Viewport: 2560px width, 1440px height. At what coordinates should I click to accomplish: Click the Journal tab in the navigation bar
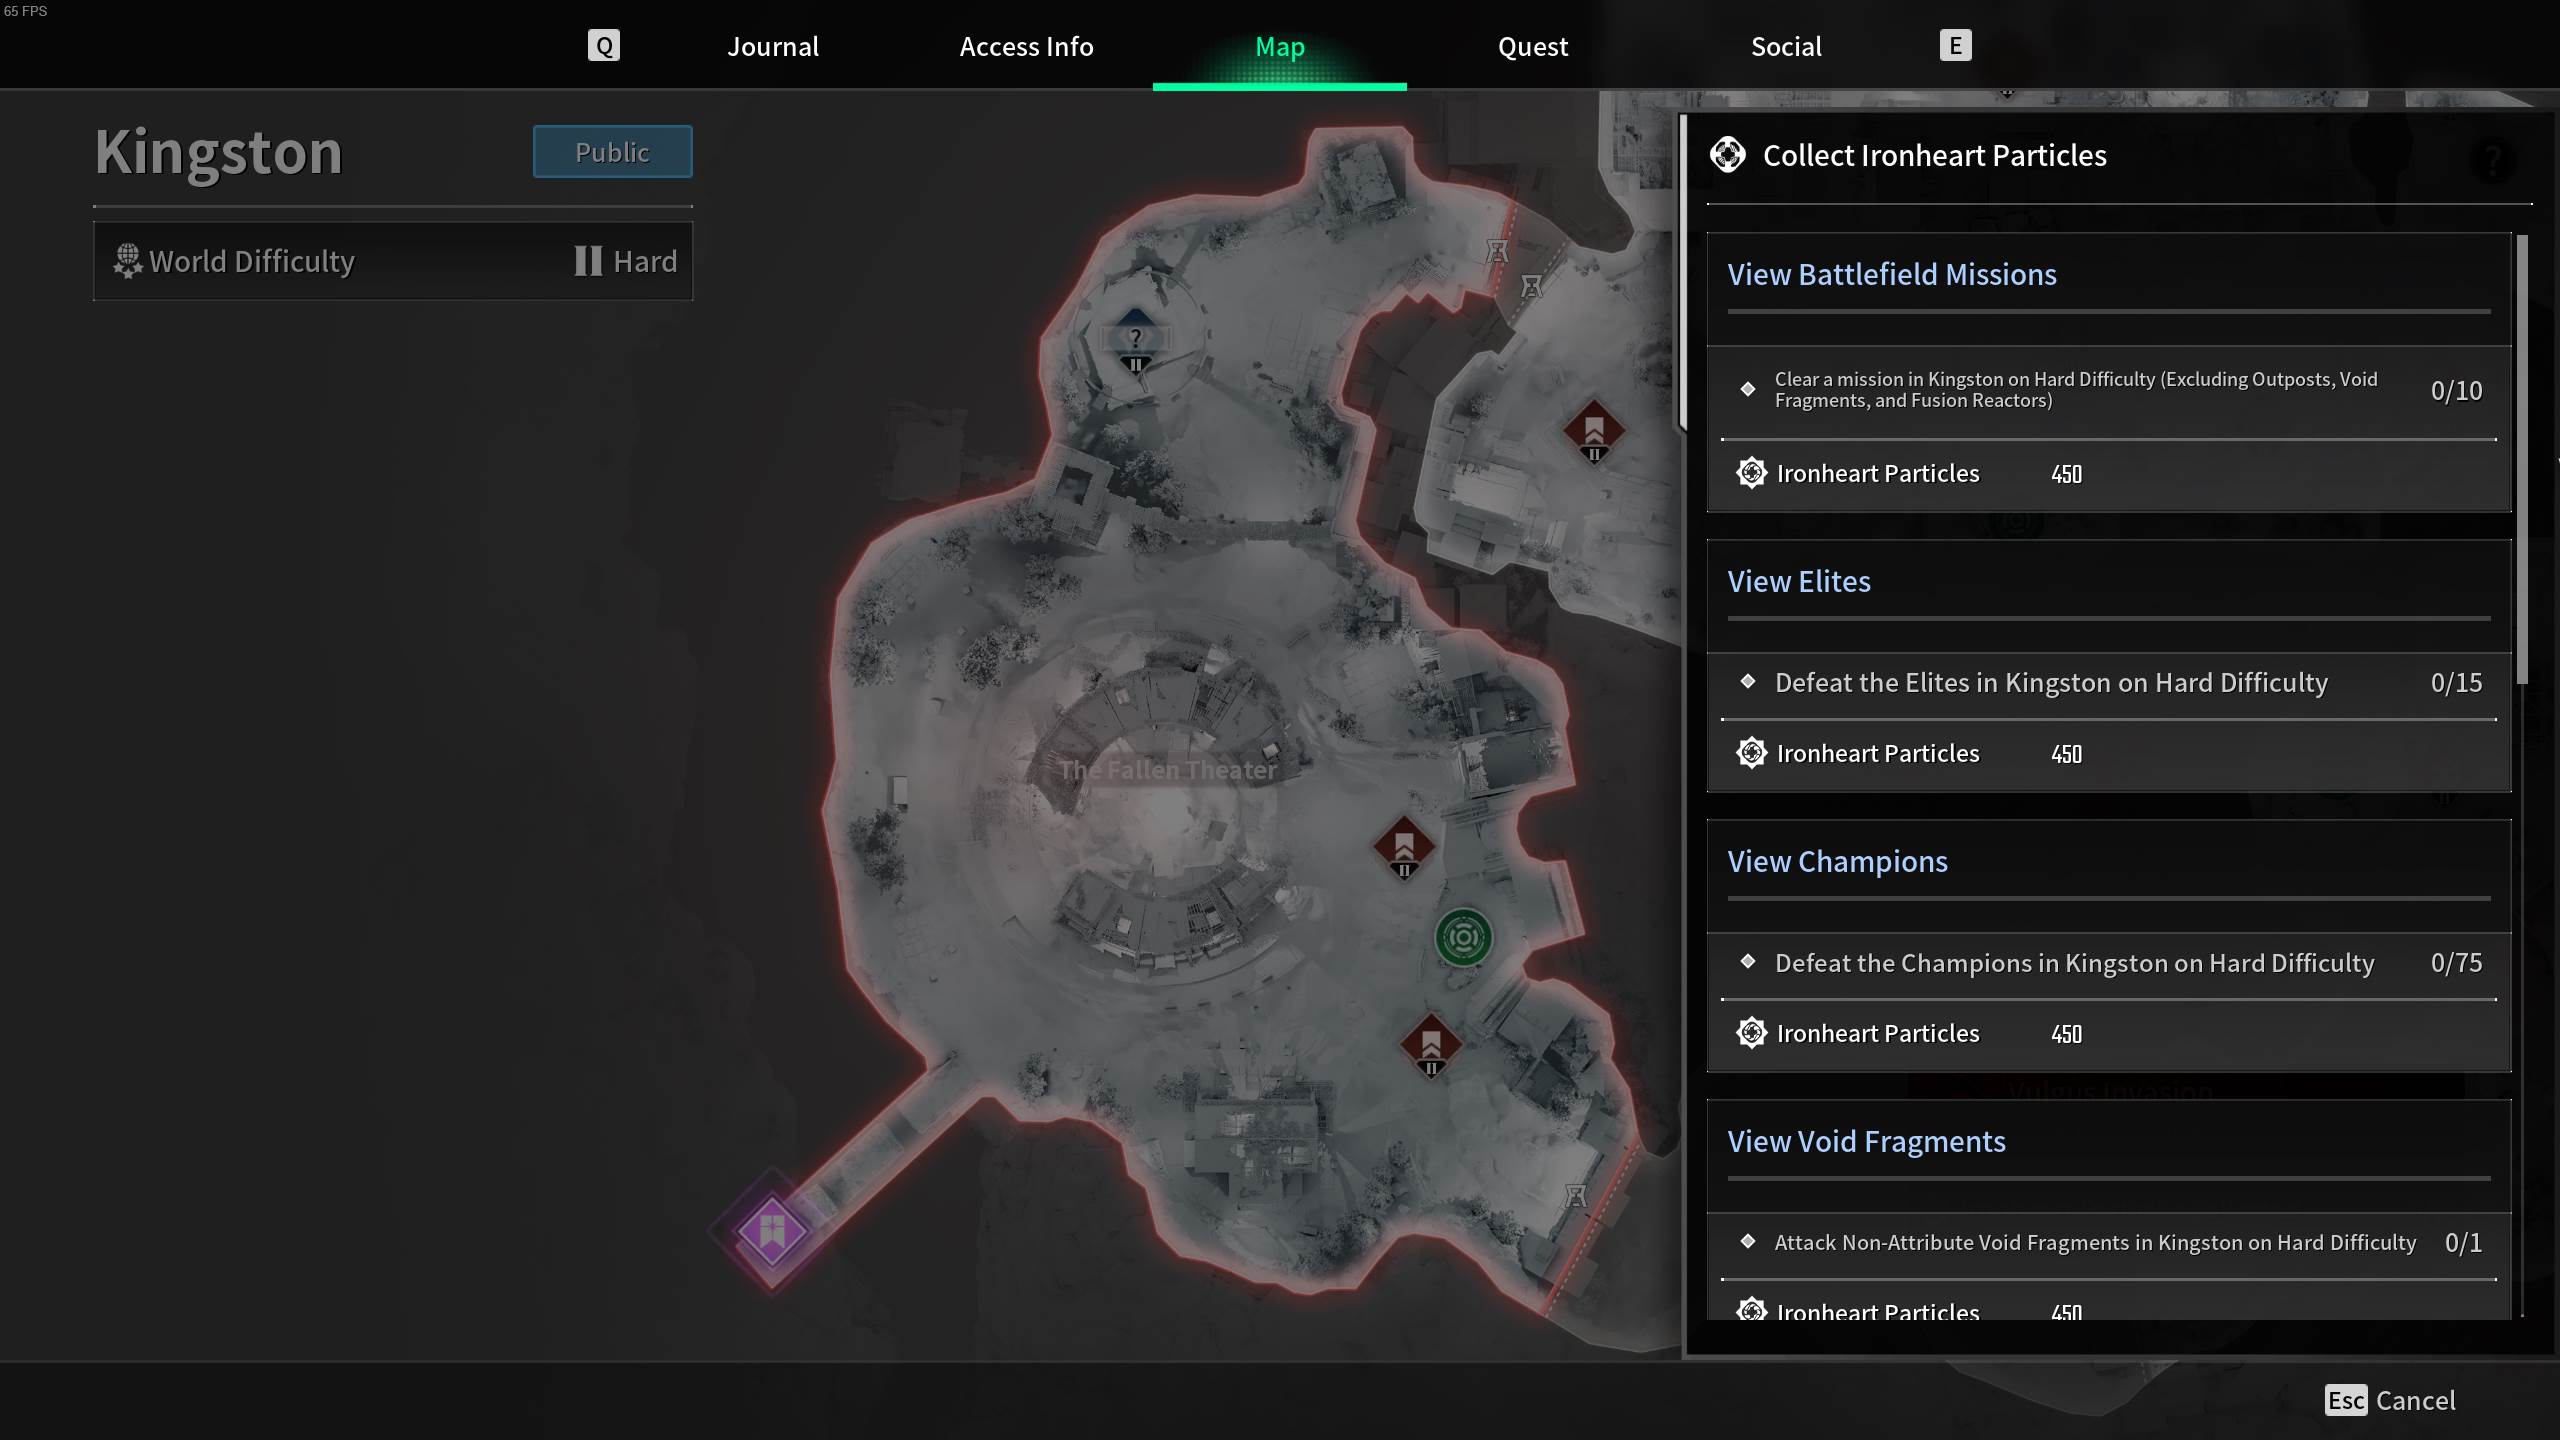coord(774,46)
